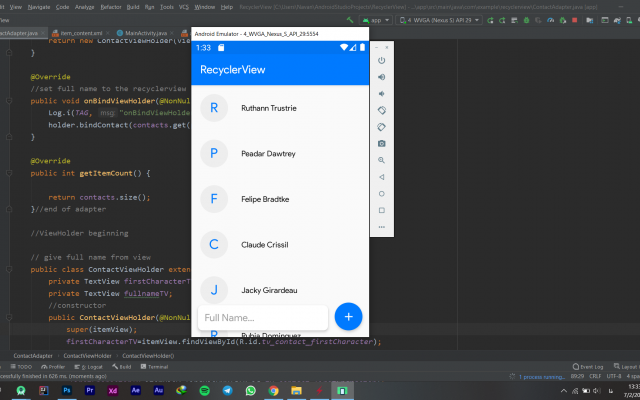Open the Profiler tool window
This screenshot has height=400, width=640.
(53, 367)
